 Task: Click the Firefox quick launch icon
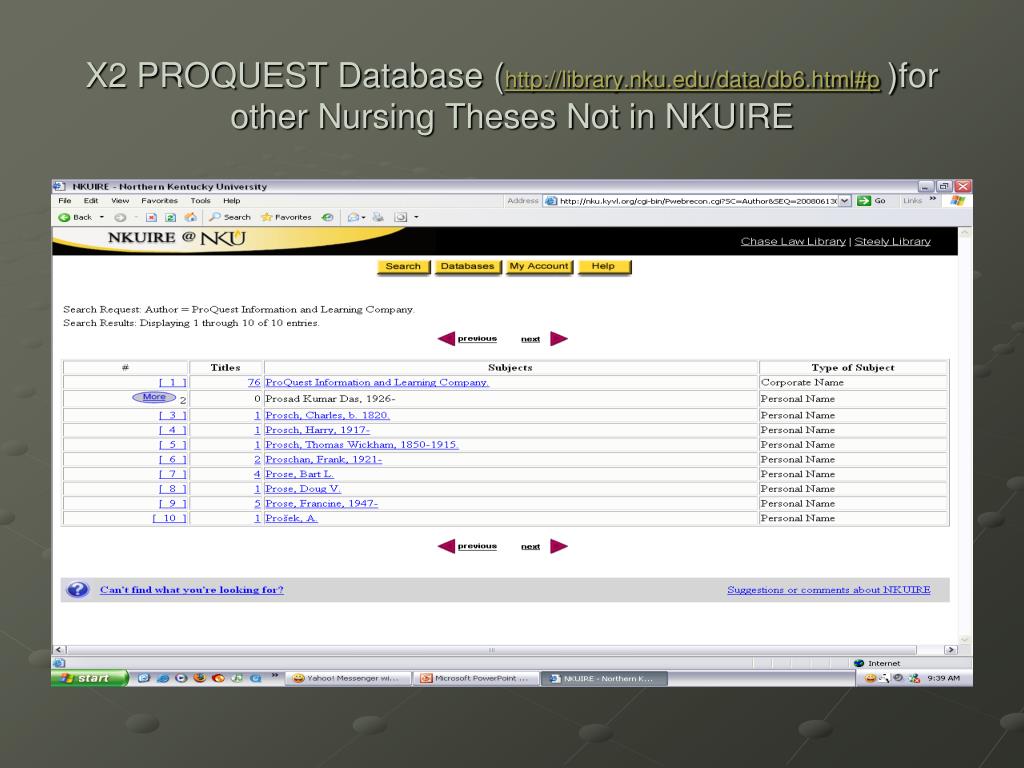[x=200, y=678]
